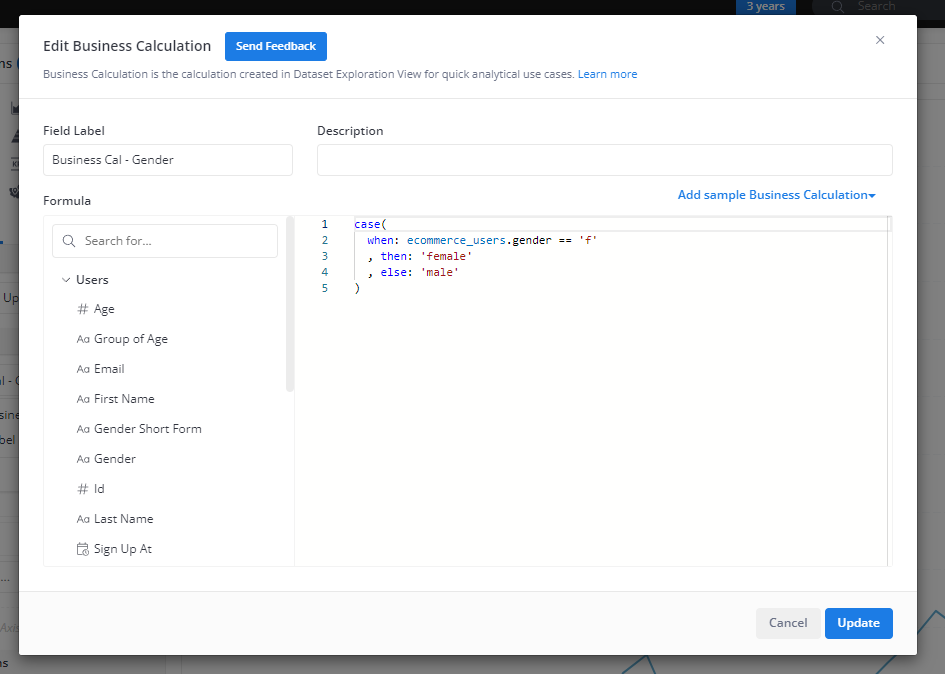Viewport: 945px width, 674px height.
Task: Close the Edit Business Calculation dialog
Action: click(x=880, y=40)
